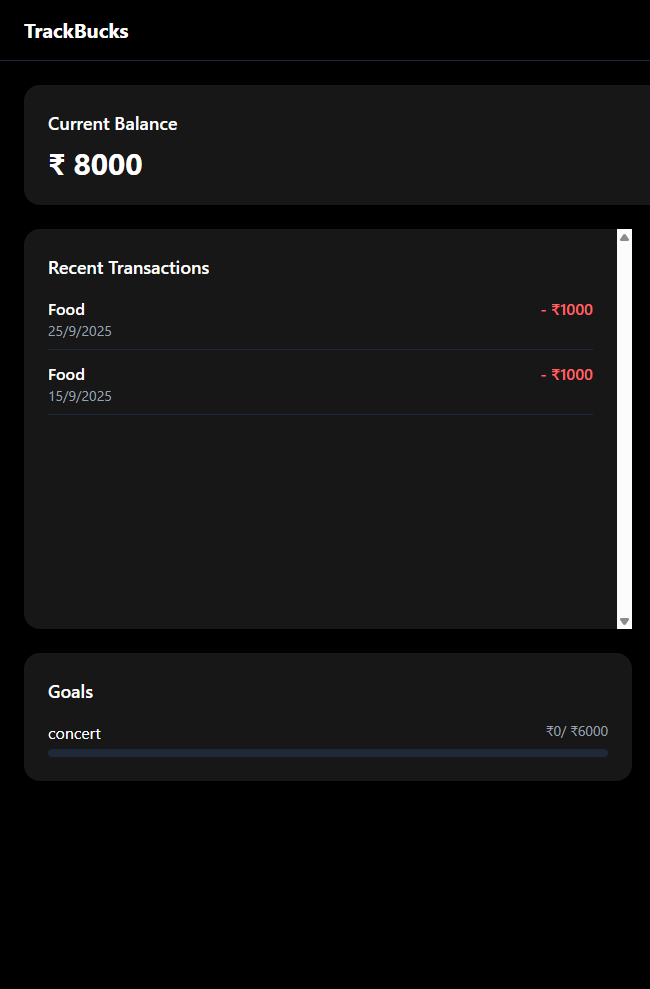Click the TrackBucks logo
The height and width of the screenshot is (989, 650).
(76, 31)
